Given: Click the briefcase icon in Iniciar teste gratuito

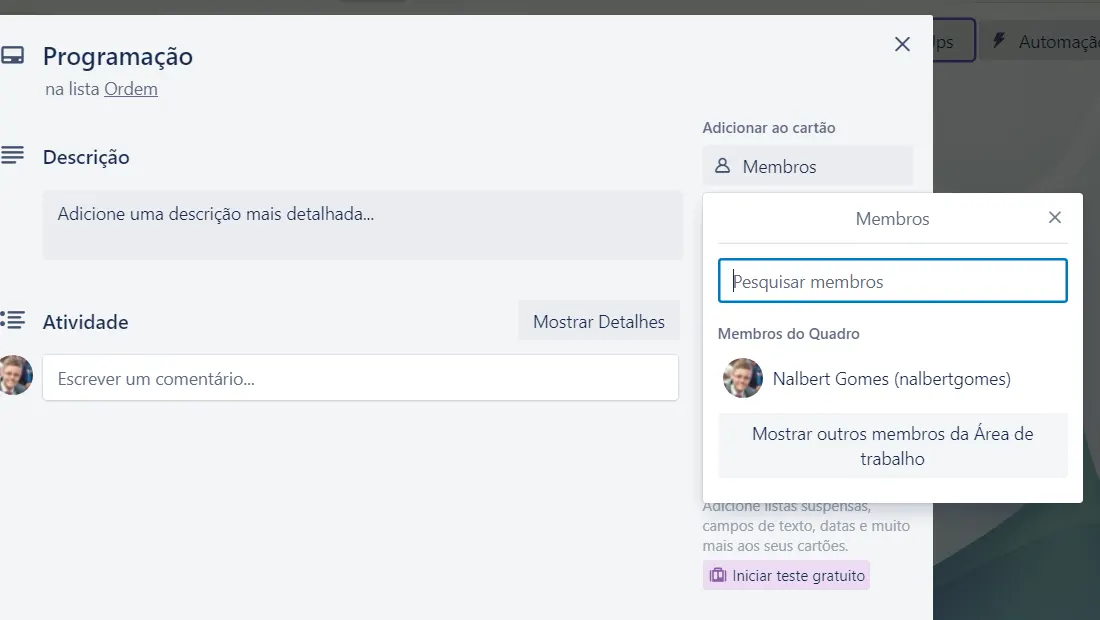Looking at the screenshot, I should 718,575.
